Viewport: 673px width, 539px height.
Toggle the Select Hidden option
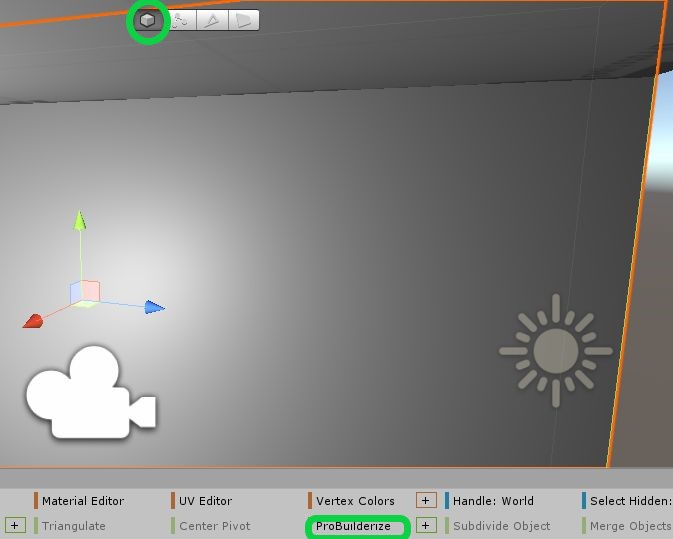point(630,501)
